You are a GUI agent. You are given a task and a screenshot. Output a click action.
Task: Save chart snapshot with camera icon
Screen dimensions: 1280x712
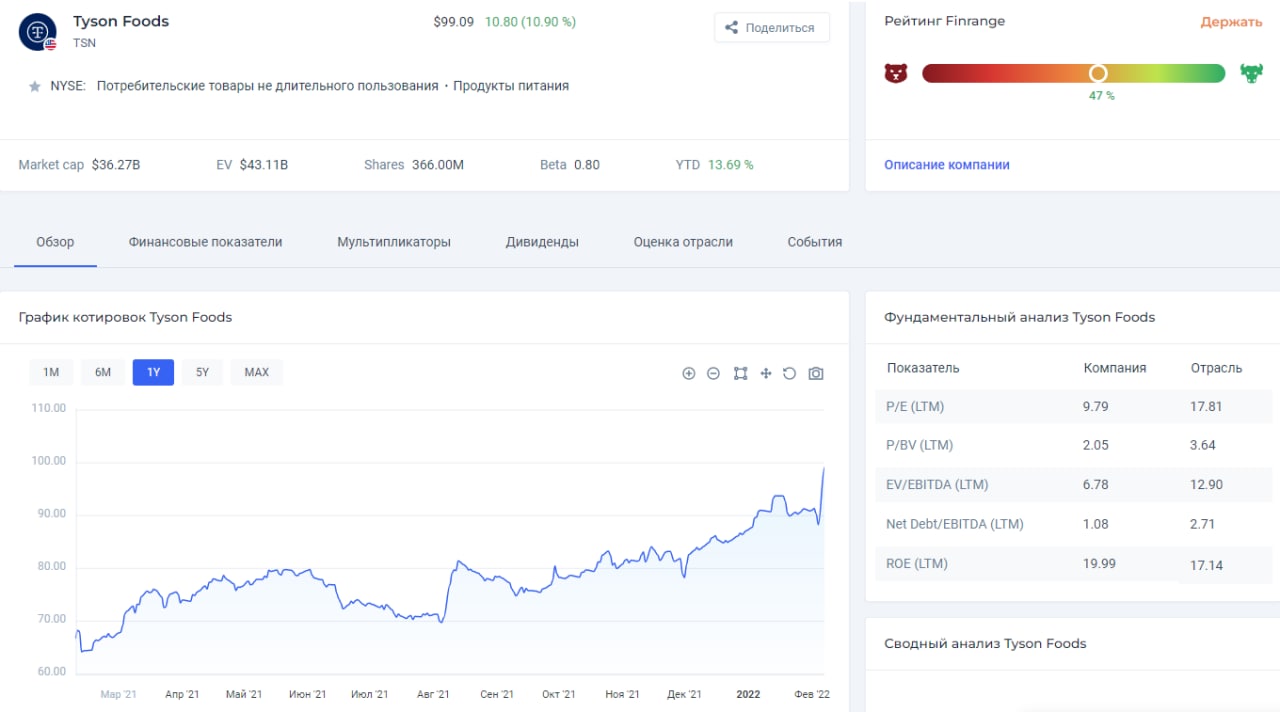click(816, 374)
